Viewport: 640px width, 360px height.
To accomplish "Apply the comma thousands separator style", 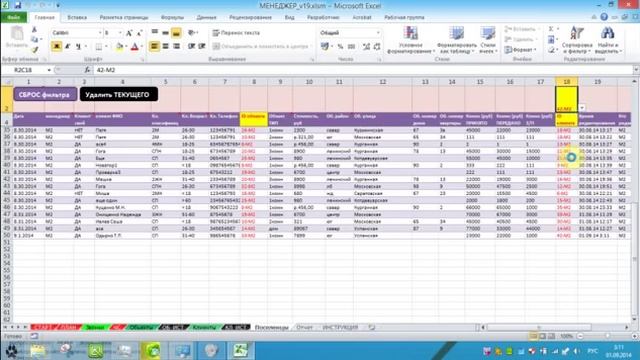I will point(351,47).
